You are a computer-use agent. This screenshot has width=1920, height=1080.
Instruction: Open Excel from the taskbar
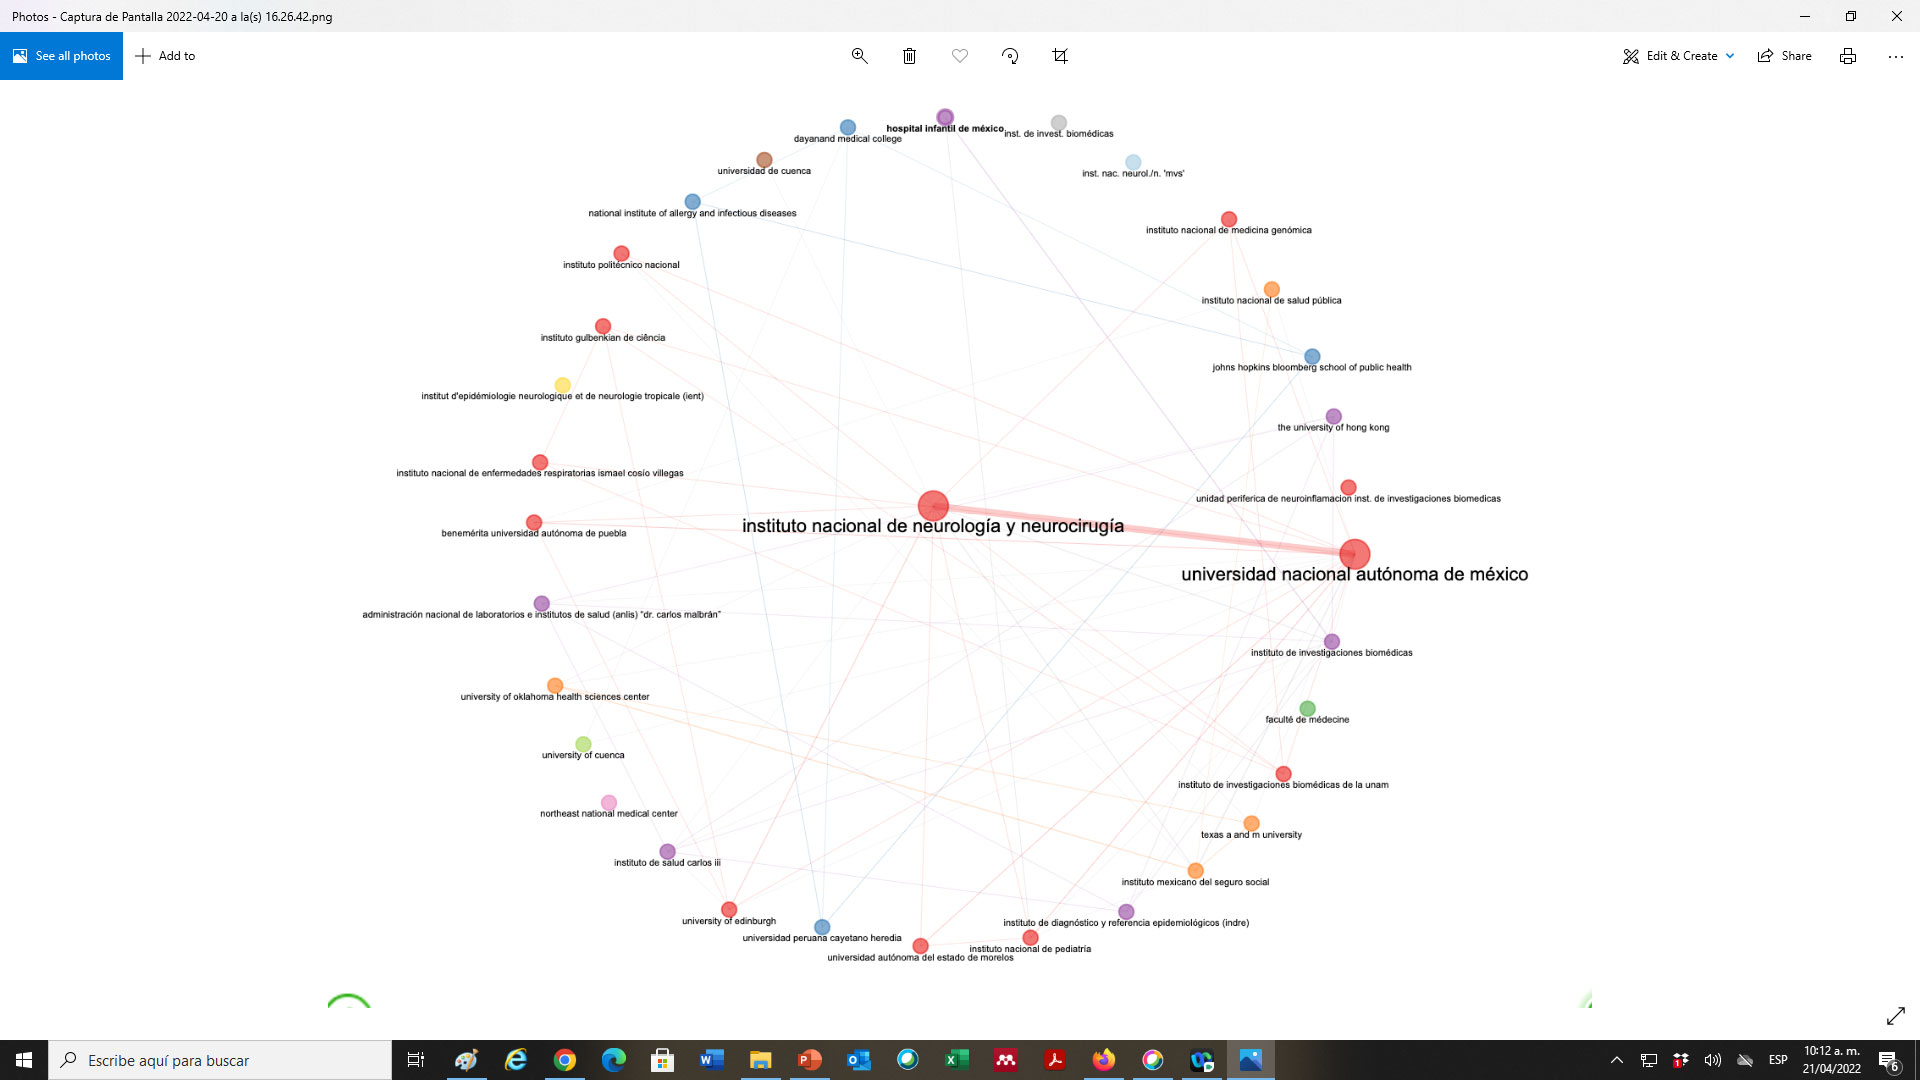956,1060
